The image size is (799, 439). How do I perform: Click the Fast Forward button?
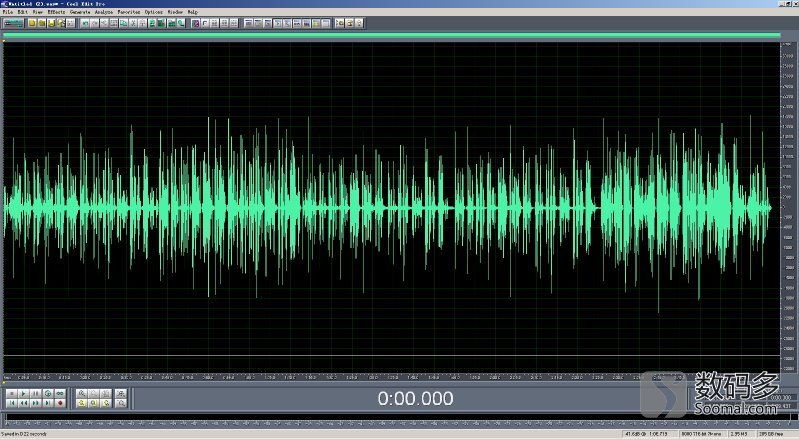36,403
